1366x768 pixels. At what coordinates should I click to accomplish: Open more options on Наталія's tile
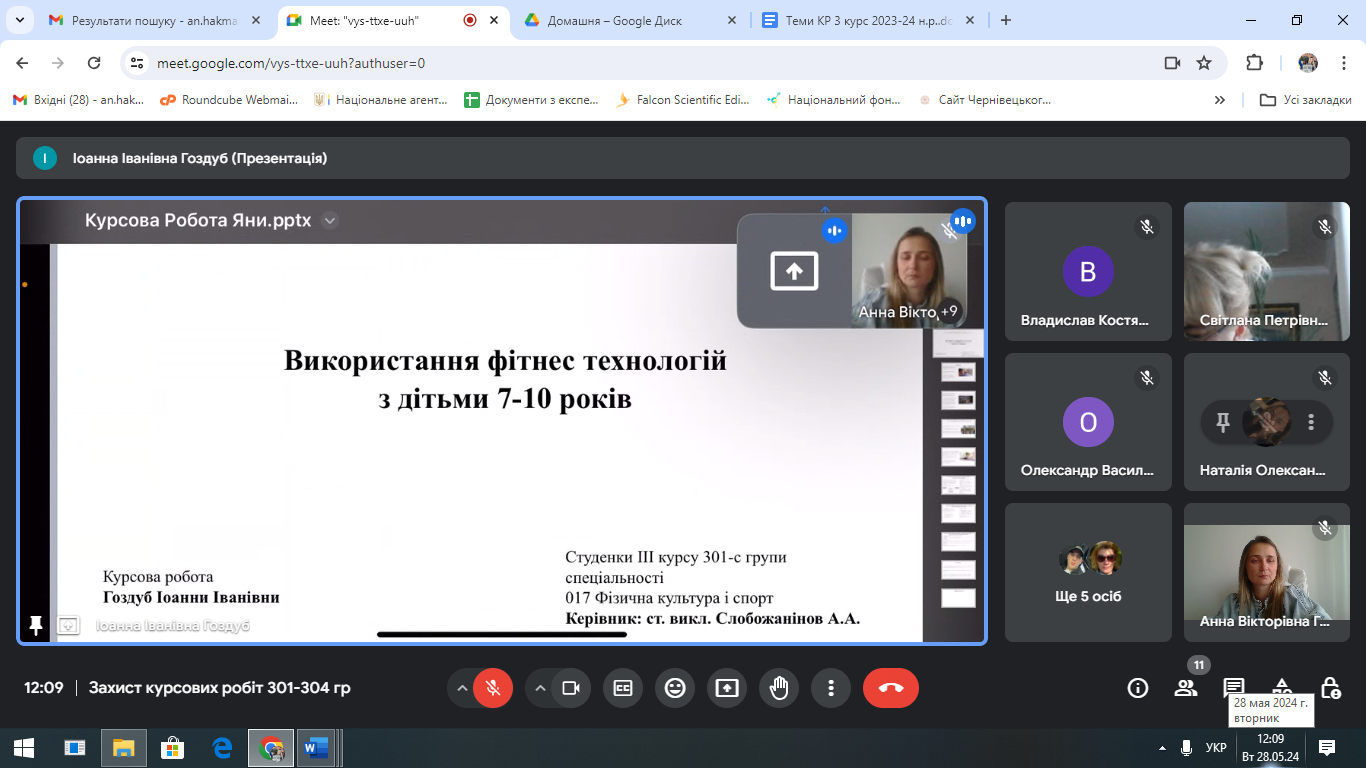[x=1311, y=422]
